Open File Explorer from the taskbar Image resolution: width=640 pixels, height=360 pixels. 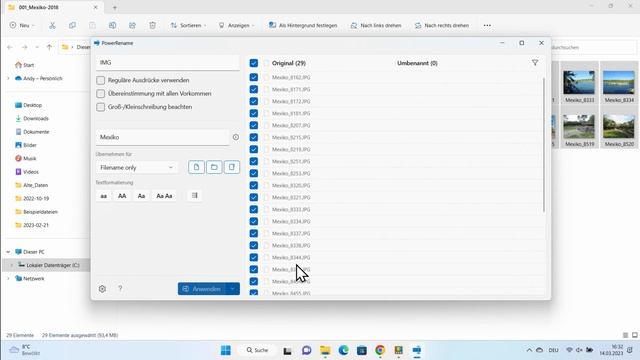325,350
